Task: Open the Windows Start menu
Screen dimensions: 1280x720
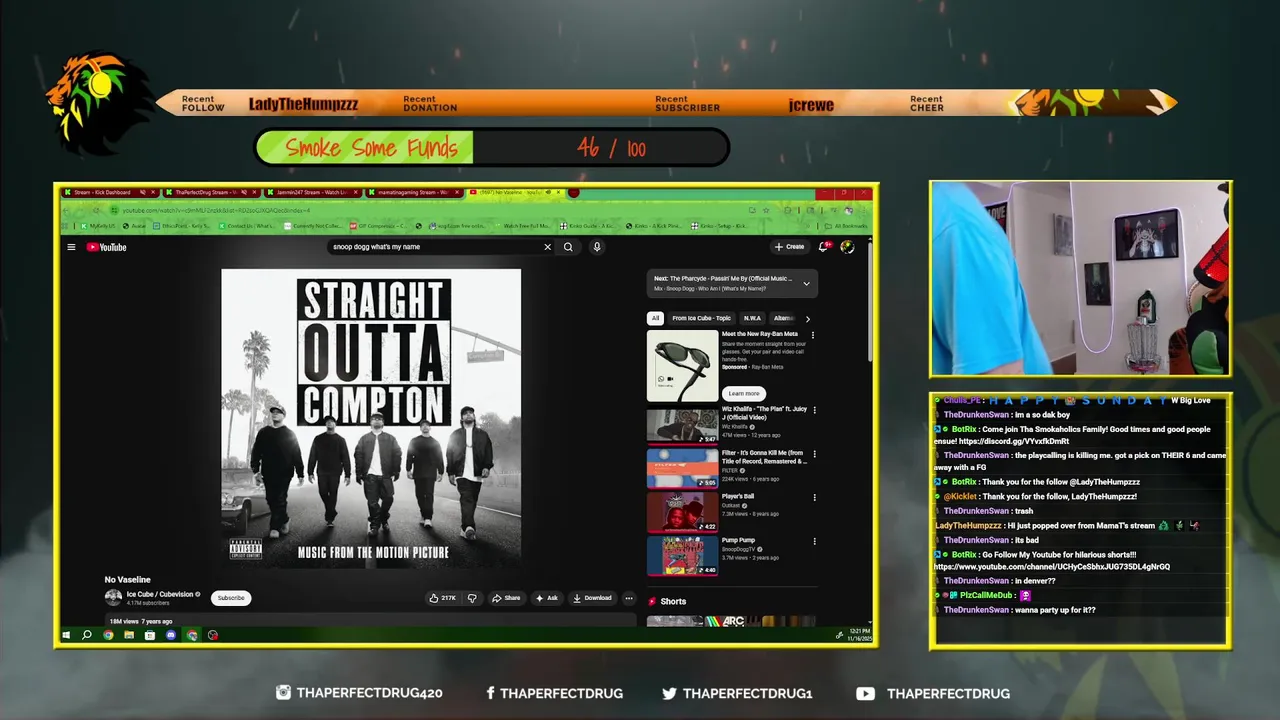Action: tap(67, 635)
